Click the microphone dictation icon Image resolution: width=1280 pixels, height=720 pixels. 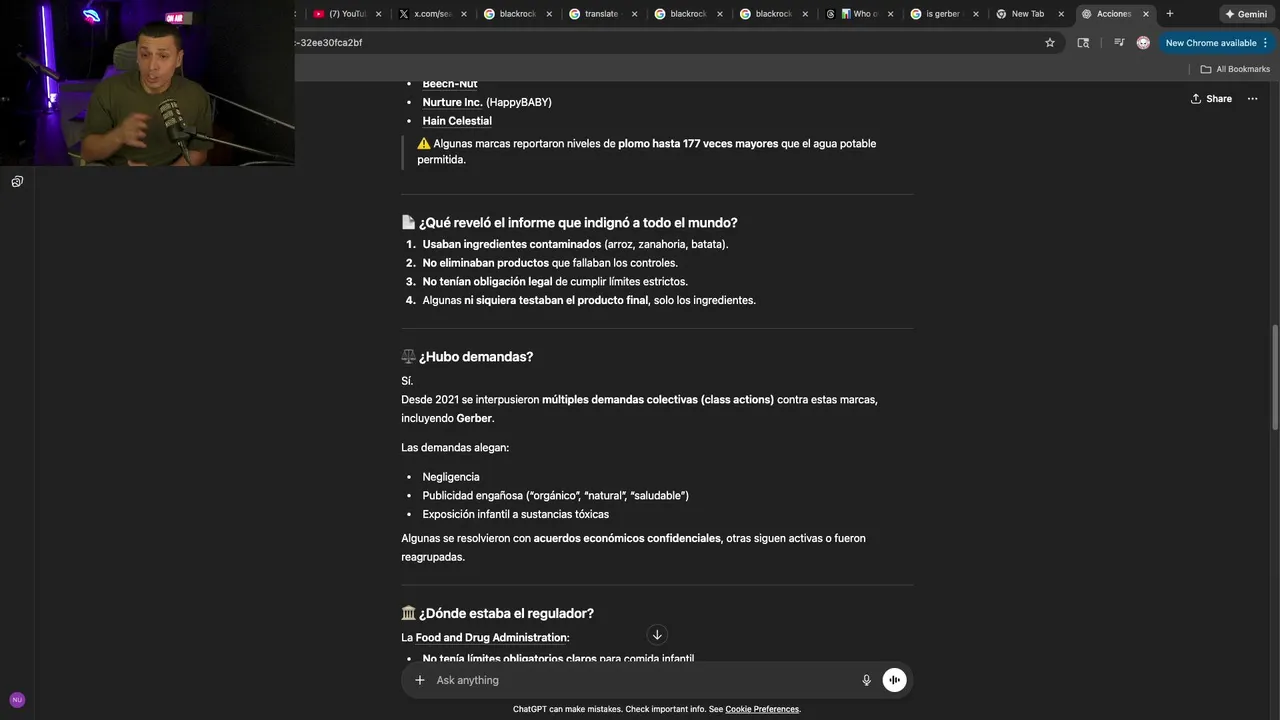(867, 680)
